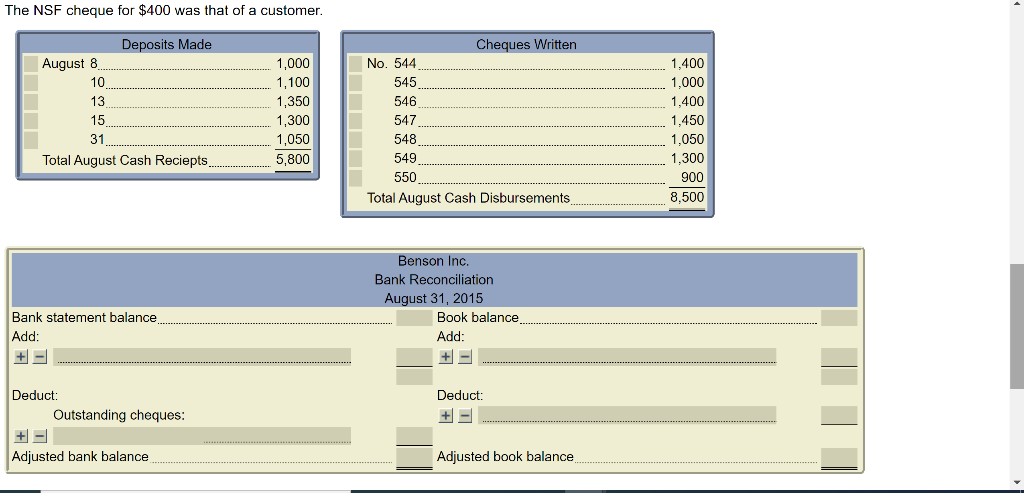The image size is (1024, 493).
Task: Tick the checkbox beside deposit dated 15
Action: tap(31, 120)
